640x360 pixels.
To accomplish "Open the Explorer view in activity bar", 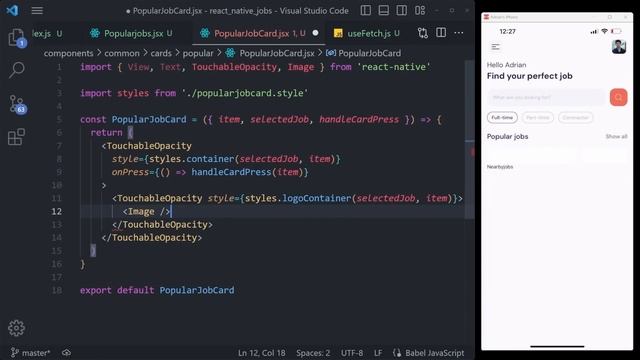I will (x=17, y=38).
